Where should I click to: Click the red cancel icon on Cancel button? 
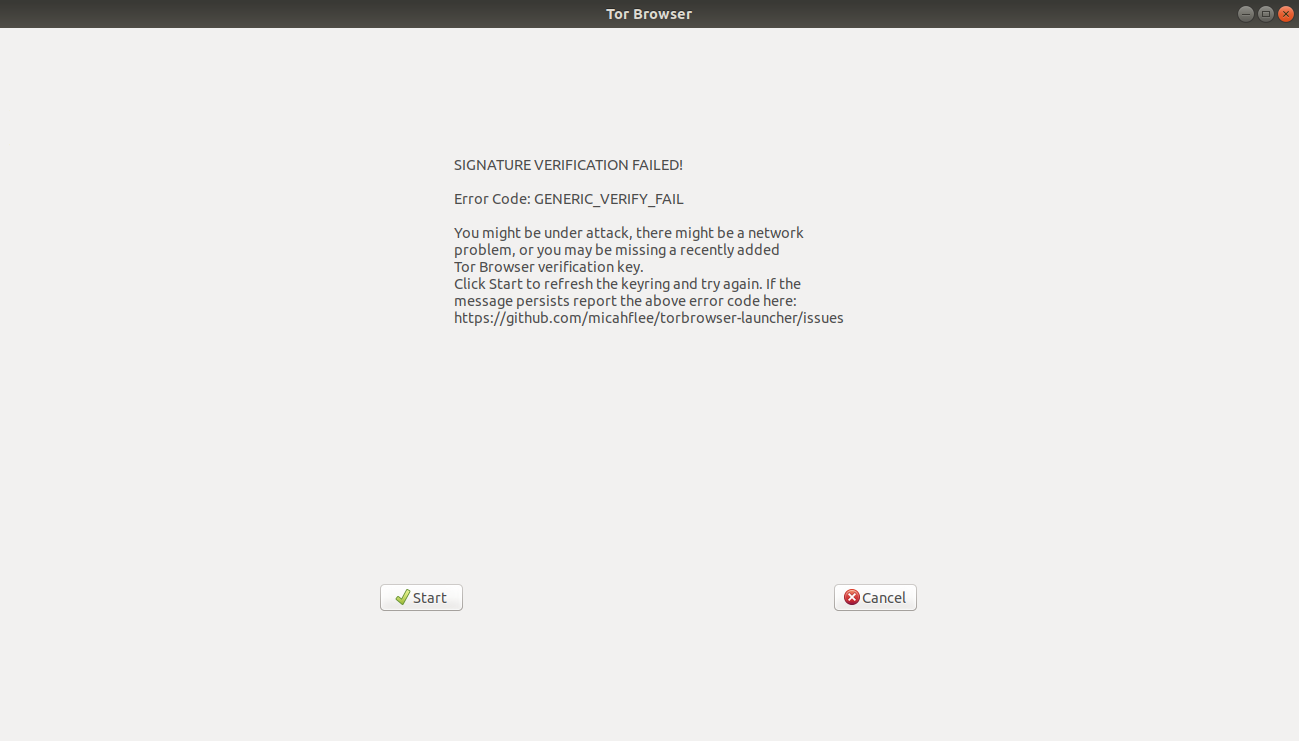(852, 597)
